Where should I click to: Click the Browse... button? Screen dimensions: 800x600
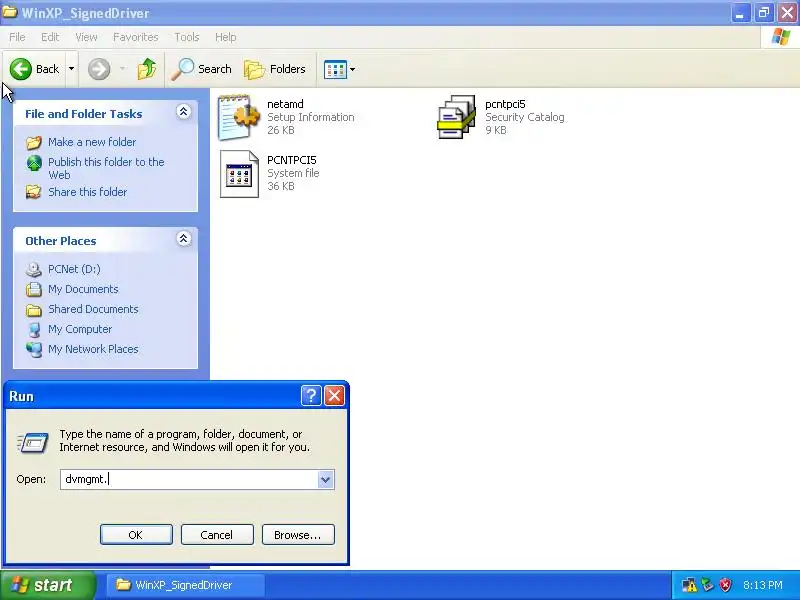(x=298, y=535)
